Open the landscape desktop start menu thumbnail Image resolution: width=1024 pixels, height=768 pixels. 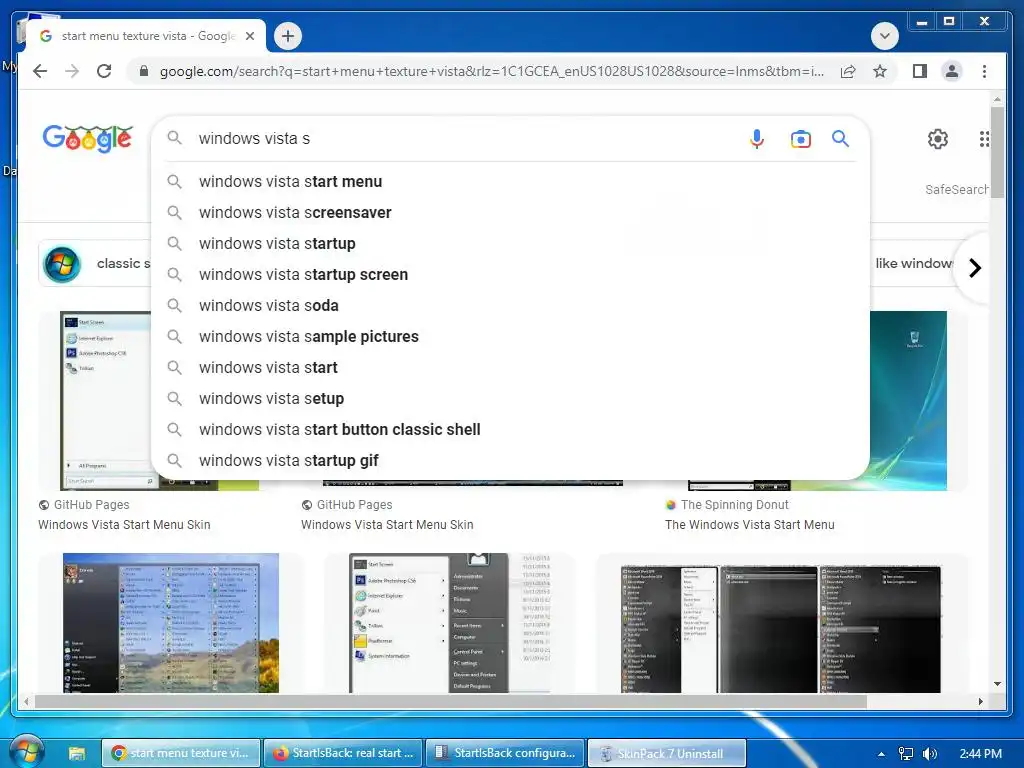point(170,623)
